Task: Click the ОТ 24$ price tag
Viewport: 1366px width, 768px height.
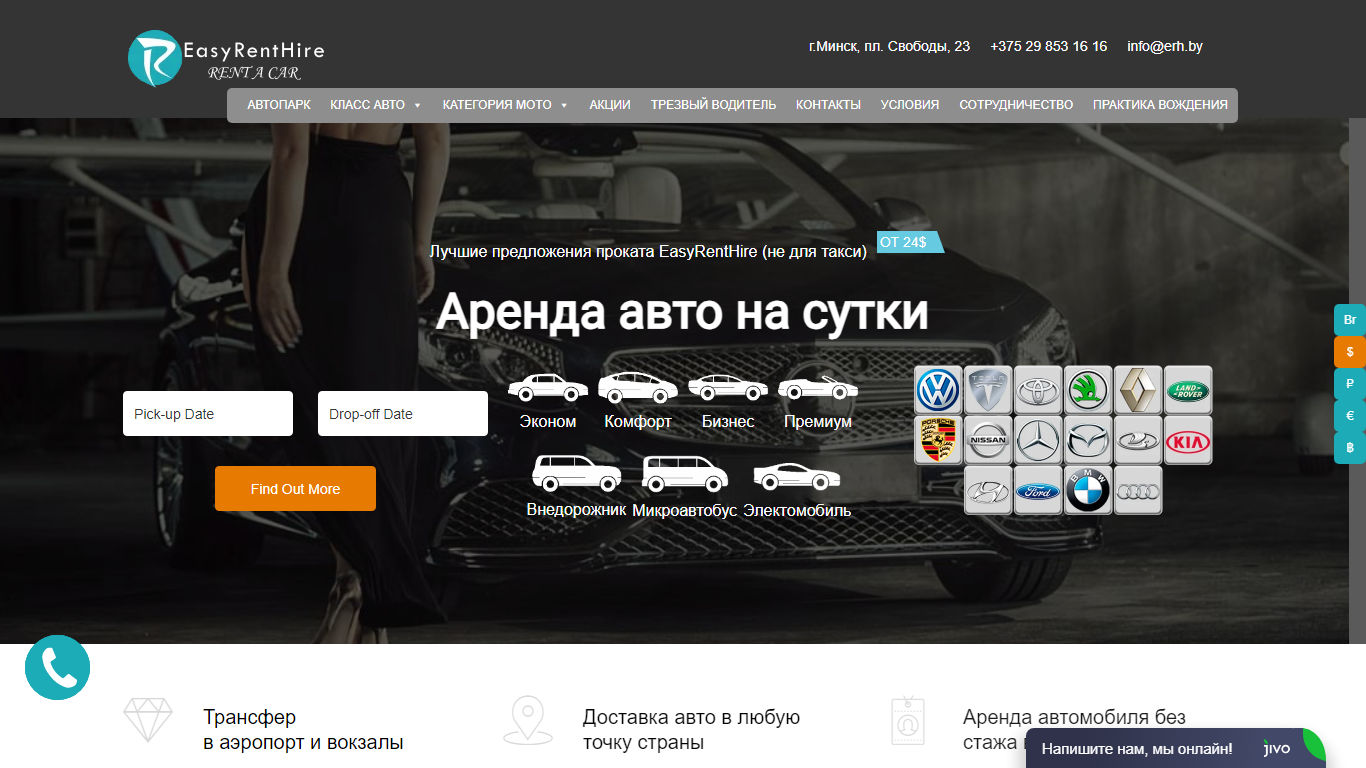Action: (x=910, y=242)
